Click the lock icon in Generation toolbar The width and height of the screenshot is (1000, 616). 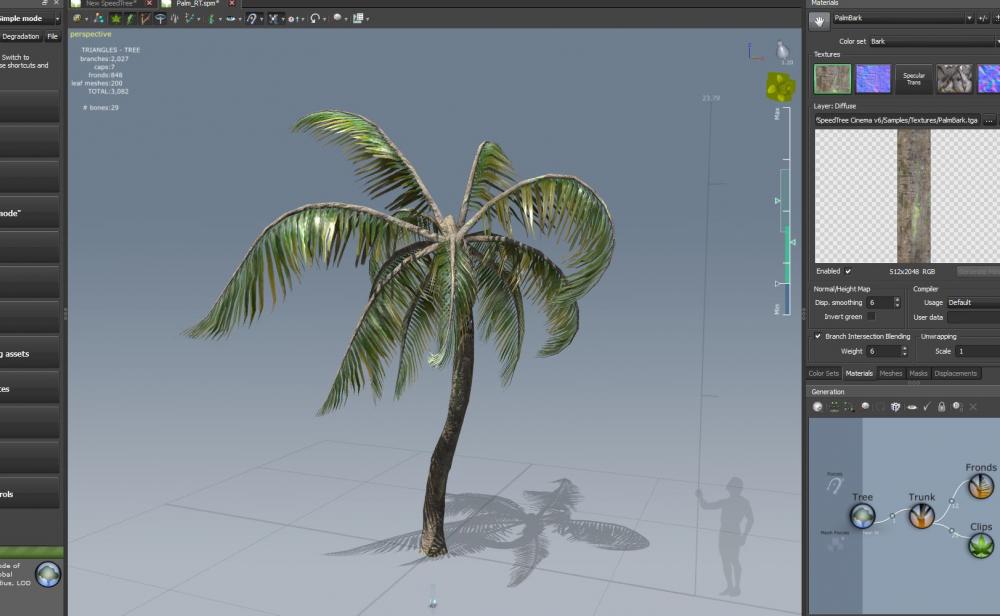pyautogui.click(x=940, y=407)
